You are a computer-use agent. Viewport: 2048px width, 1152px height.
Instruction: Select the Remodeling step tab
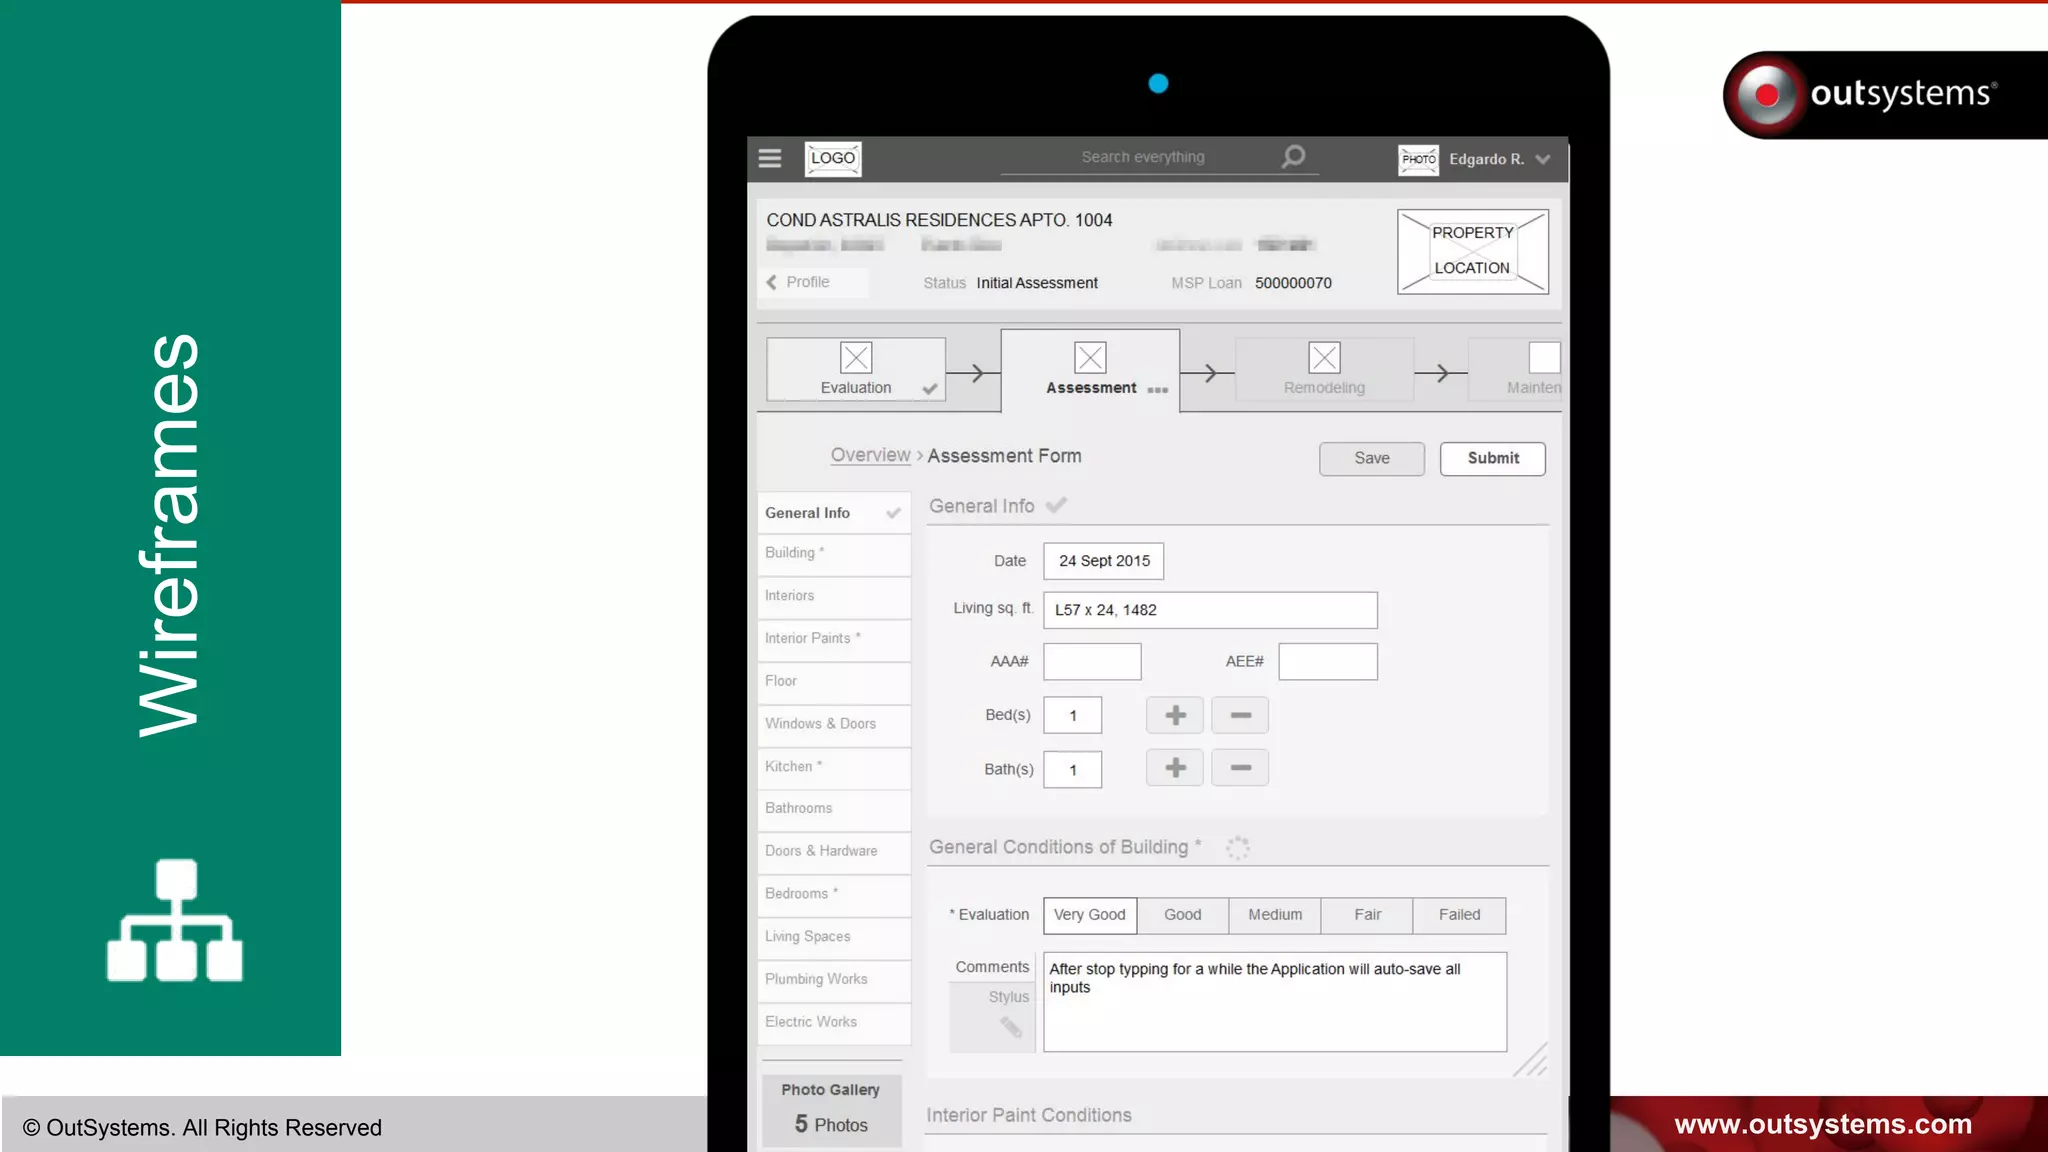coord(1324,370)
